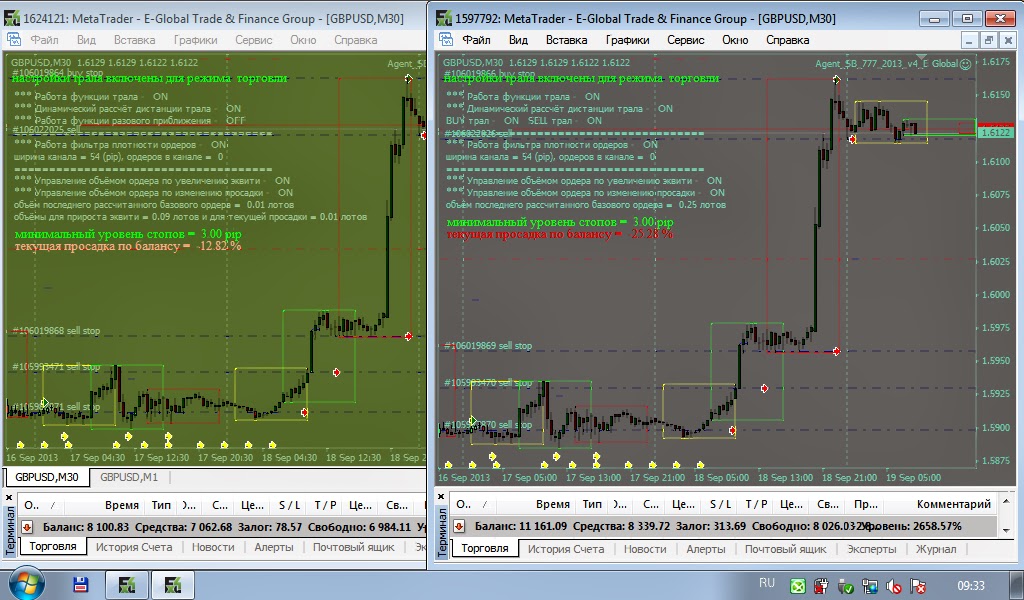Image resolution: width=1024 pixels, height=600 pixels.
Task: Click RU language indicator on taskbar
Action: tap(767, 583)
